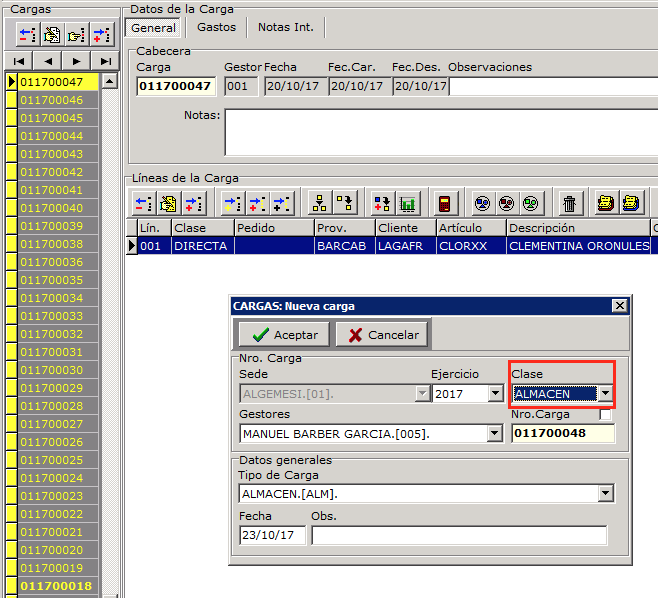Expand the Clase dropdown
The width and height of the screenshot is (658, 598).
[604, 394]
